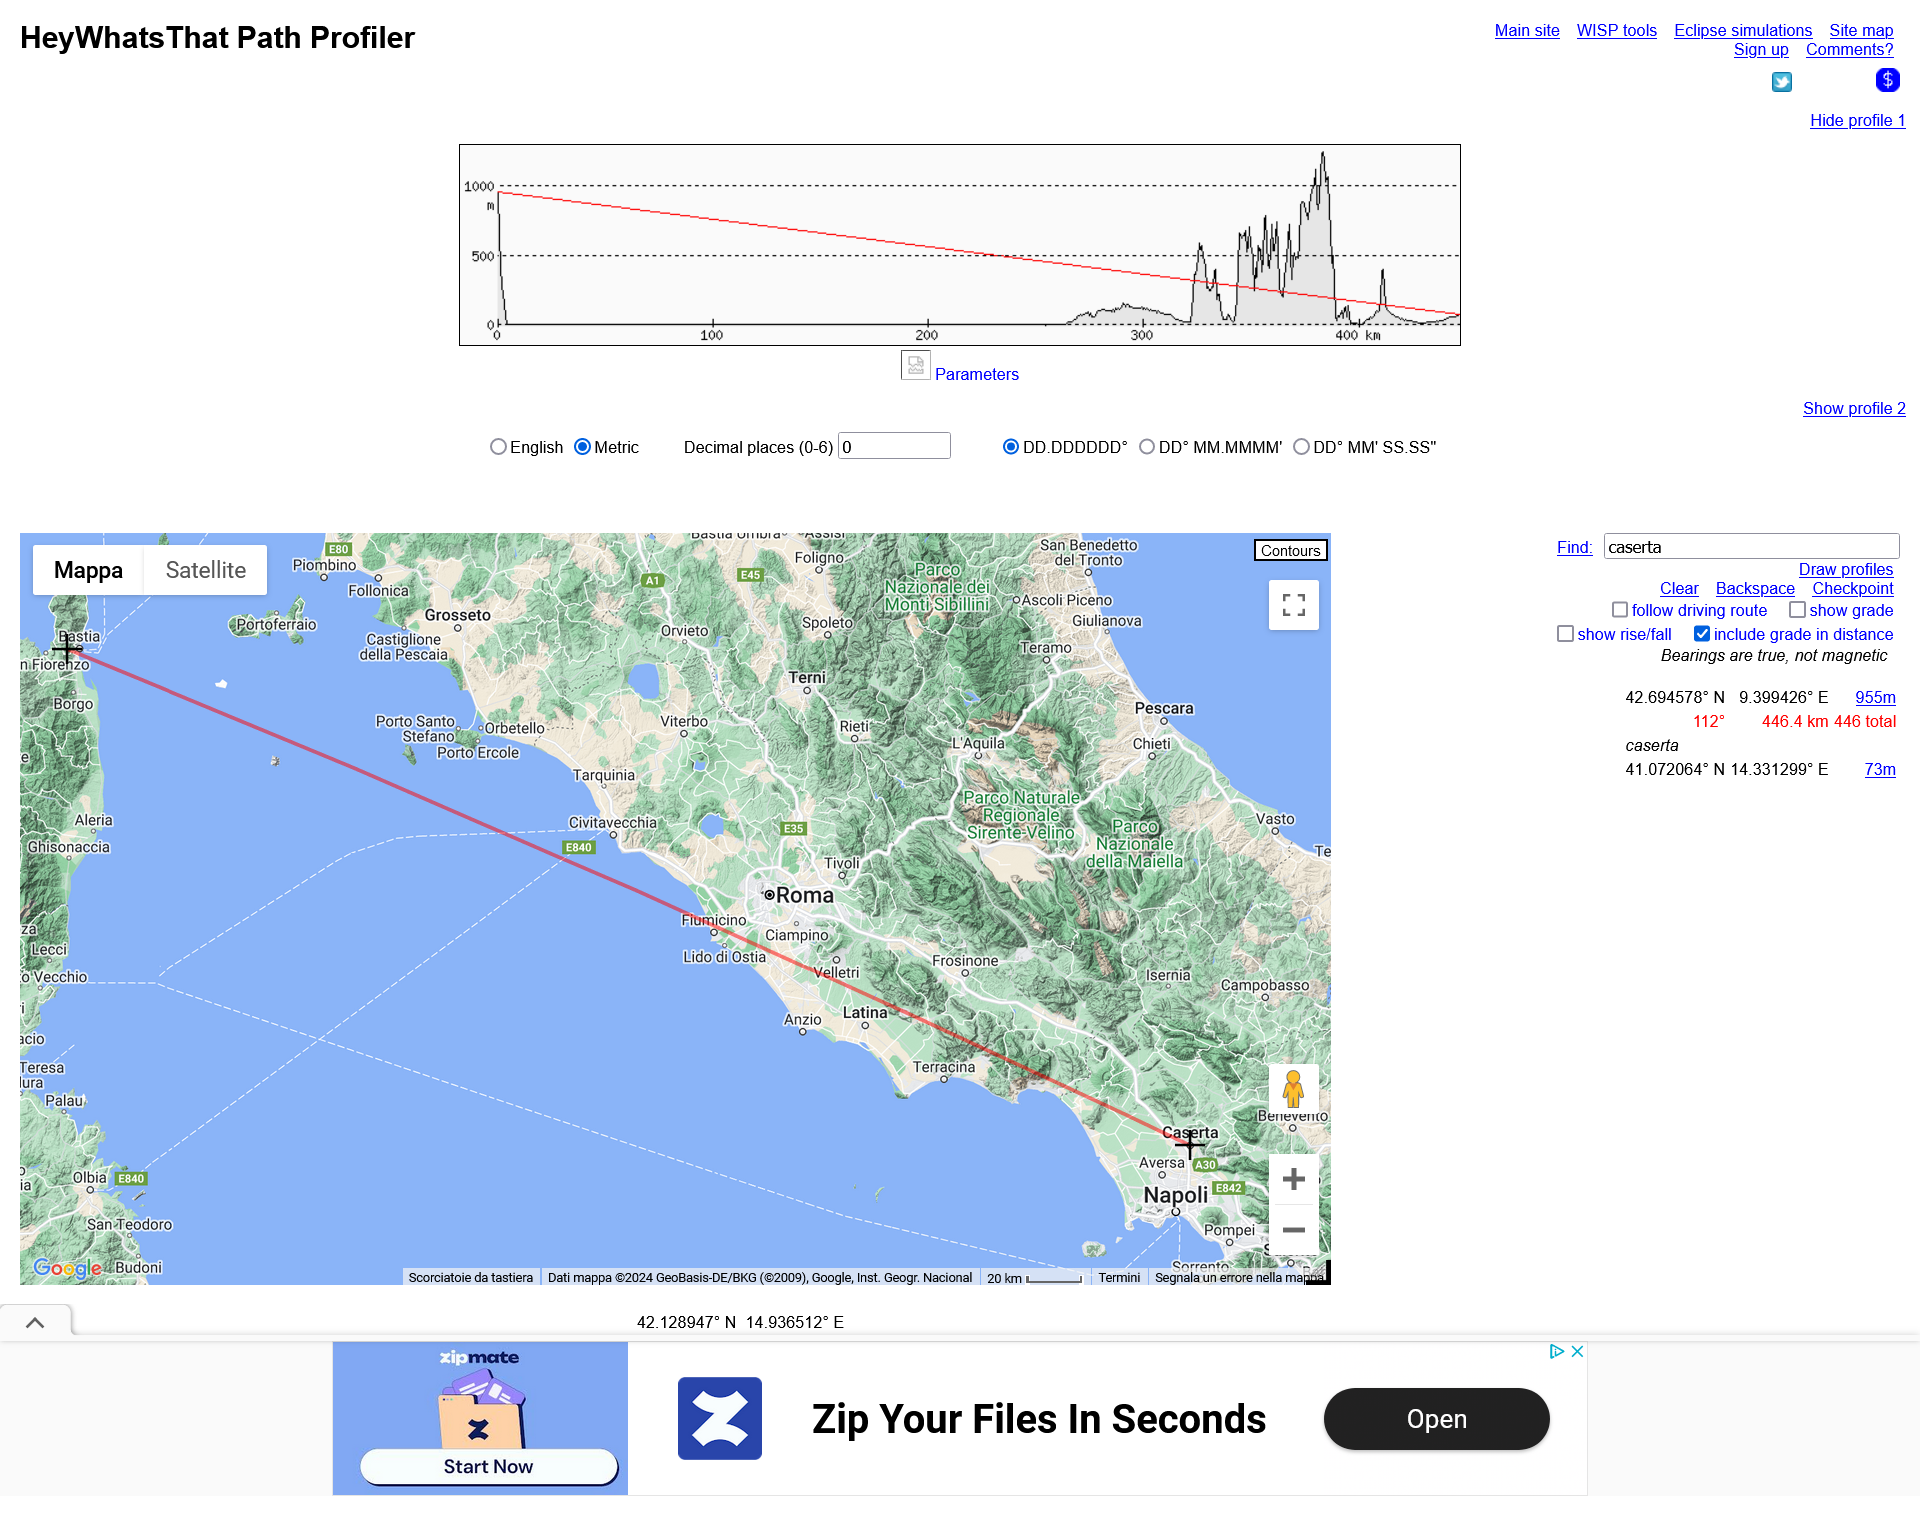
Task: Open the Parameters link
Action: click(977, 374)
